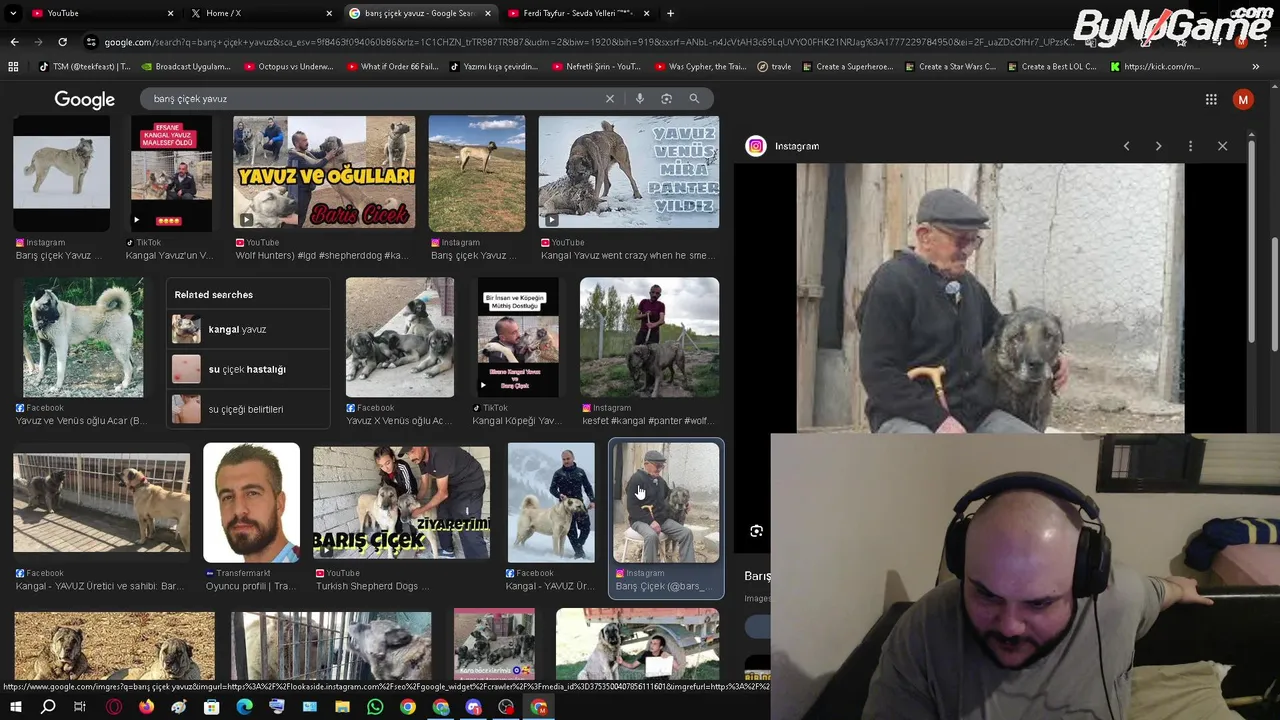The image size is (1280, 720).
Task: Open the YAVUZ VENÜS MİRA PANTER thumbnail
Action: tap(628, 173)
